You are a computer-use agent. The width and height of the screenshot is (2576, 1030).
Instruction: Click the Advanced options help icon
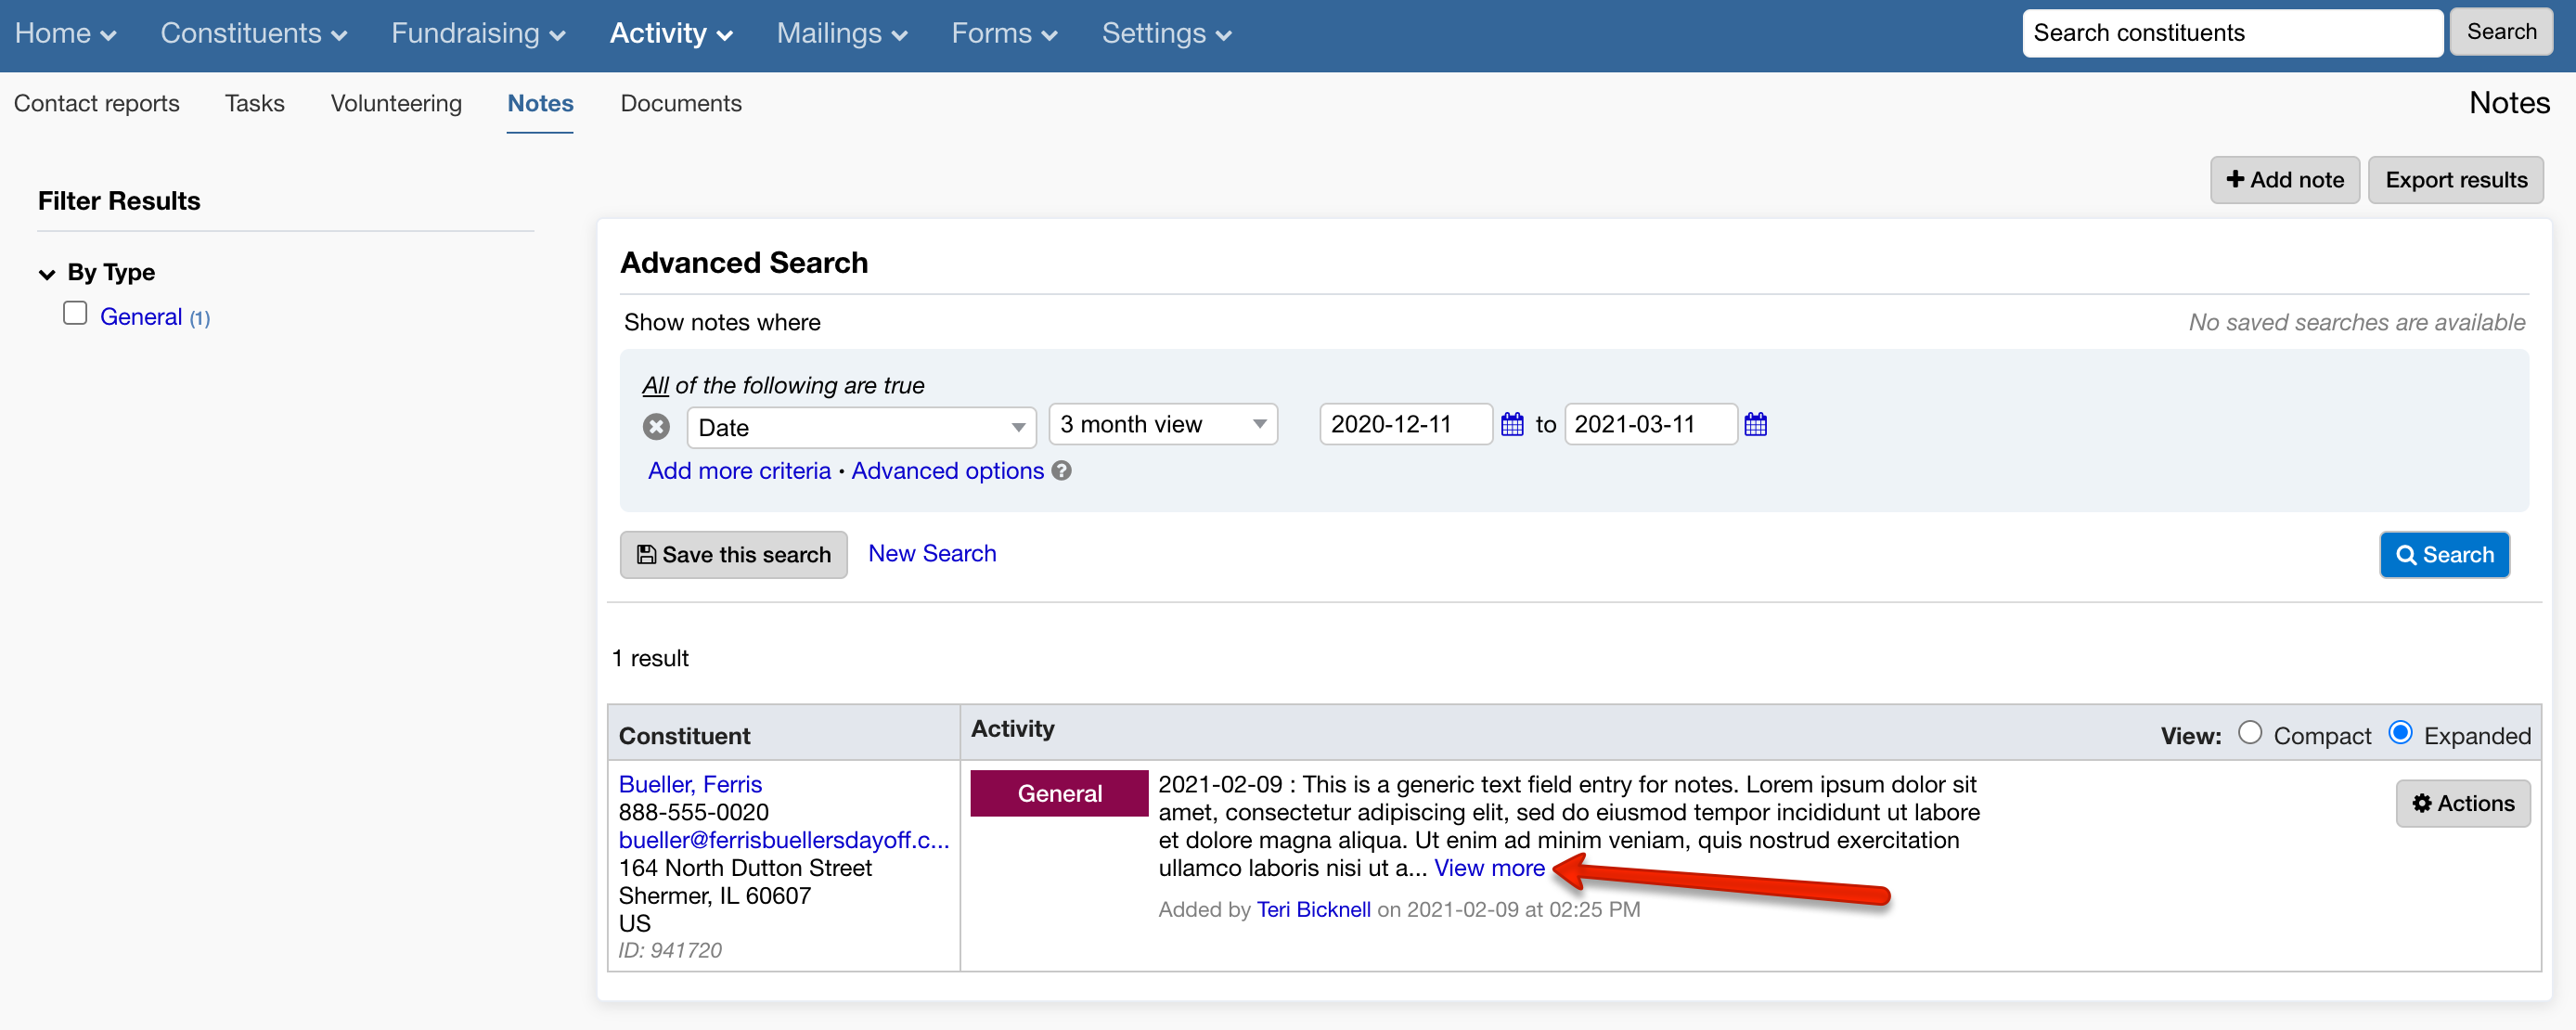(1062, 471)
